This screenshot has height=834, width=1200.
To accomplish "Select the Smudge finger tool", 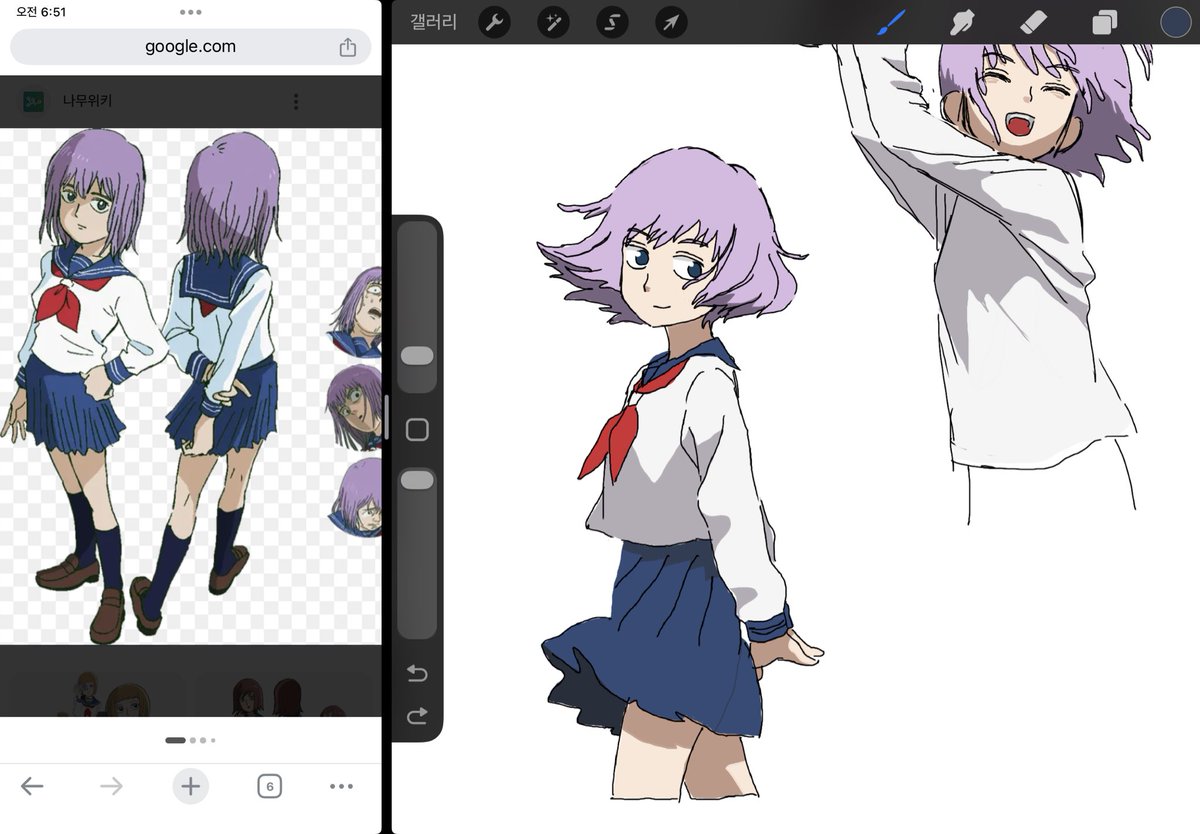I will pos(962,22).
